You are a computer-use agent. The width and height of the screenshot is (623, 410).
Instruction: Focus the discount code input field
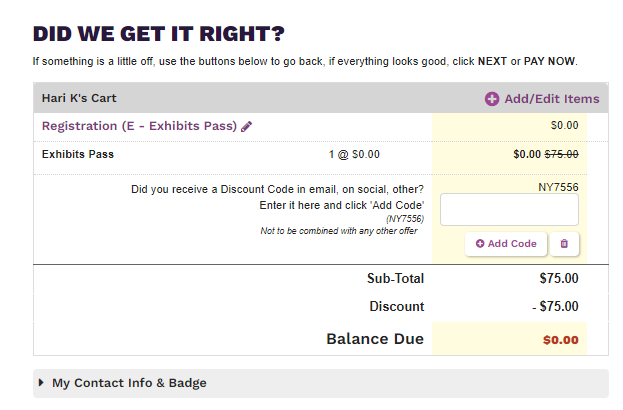509,210
